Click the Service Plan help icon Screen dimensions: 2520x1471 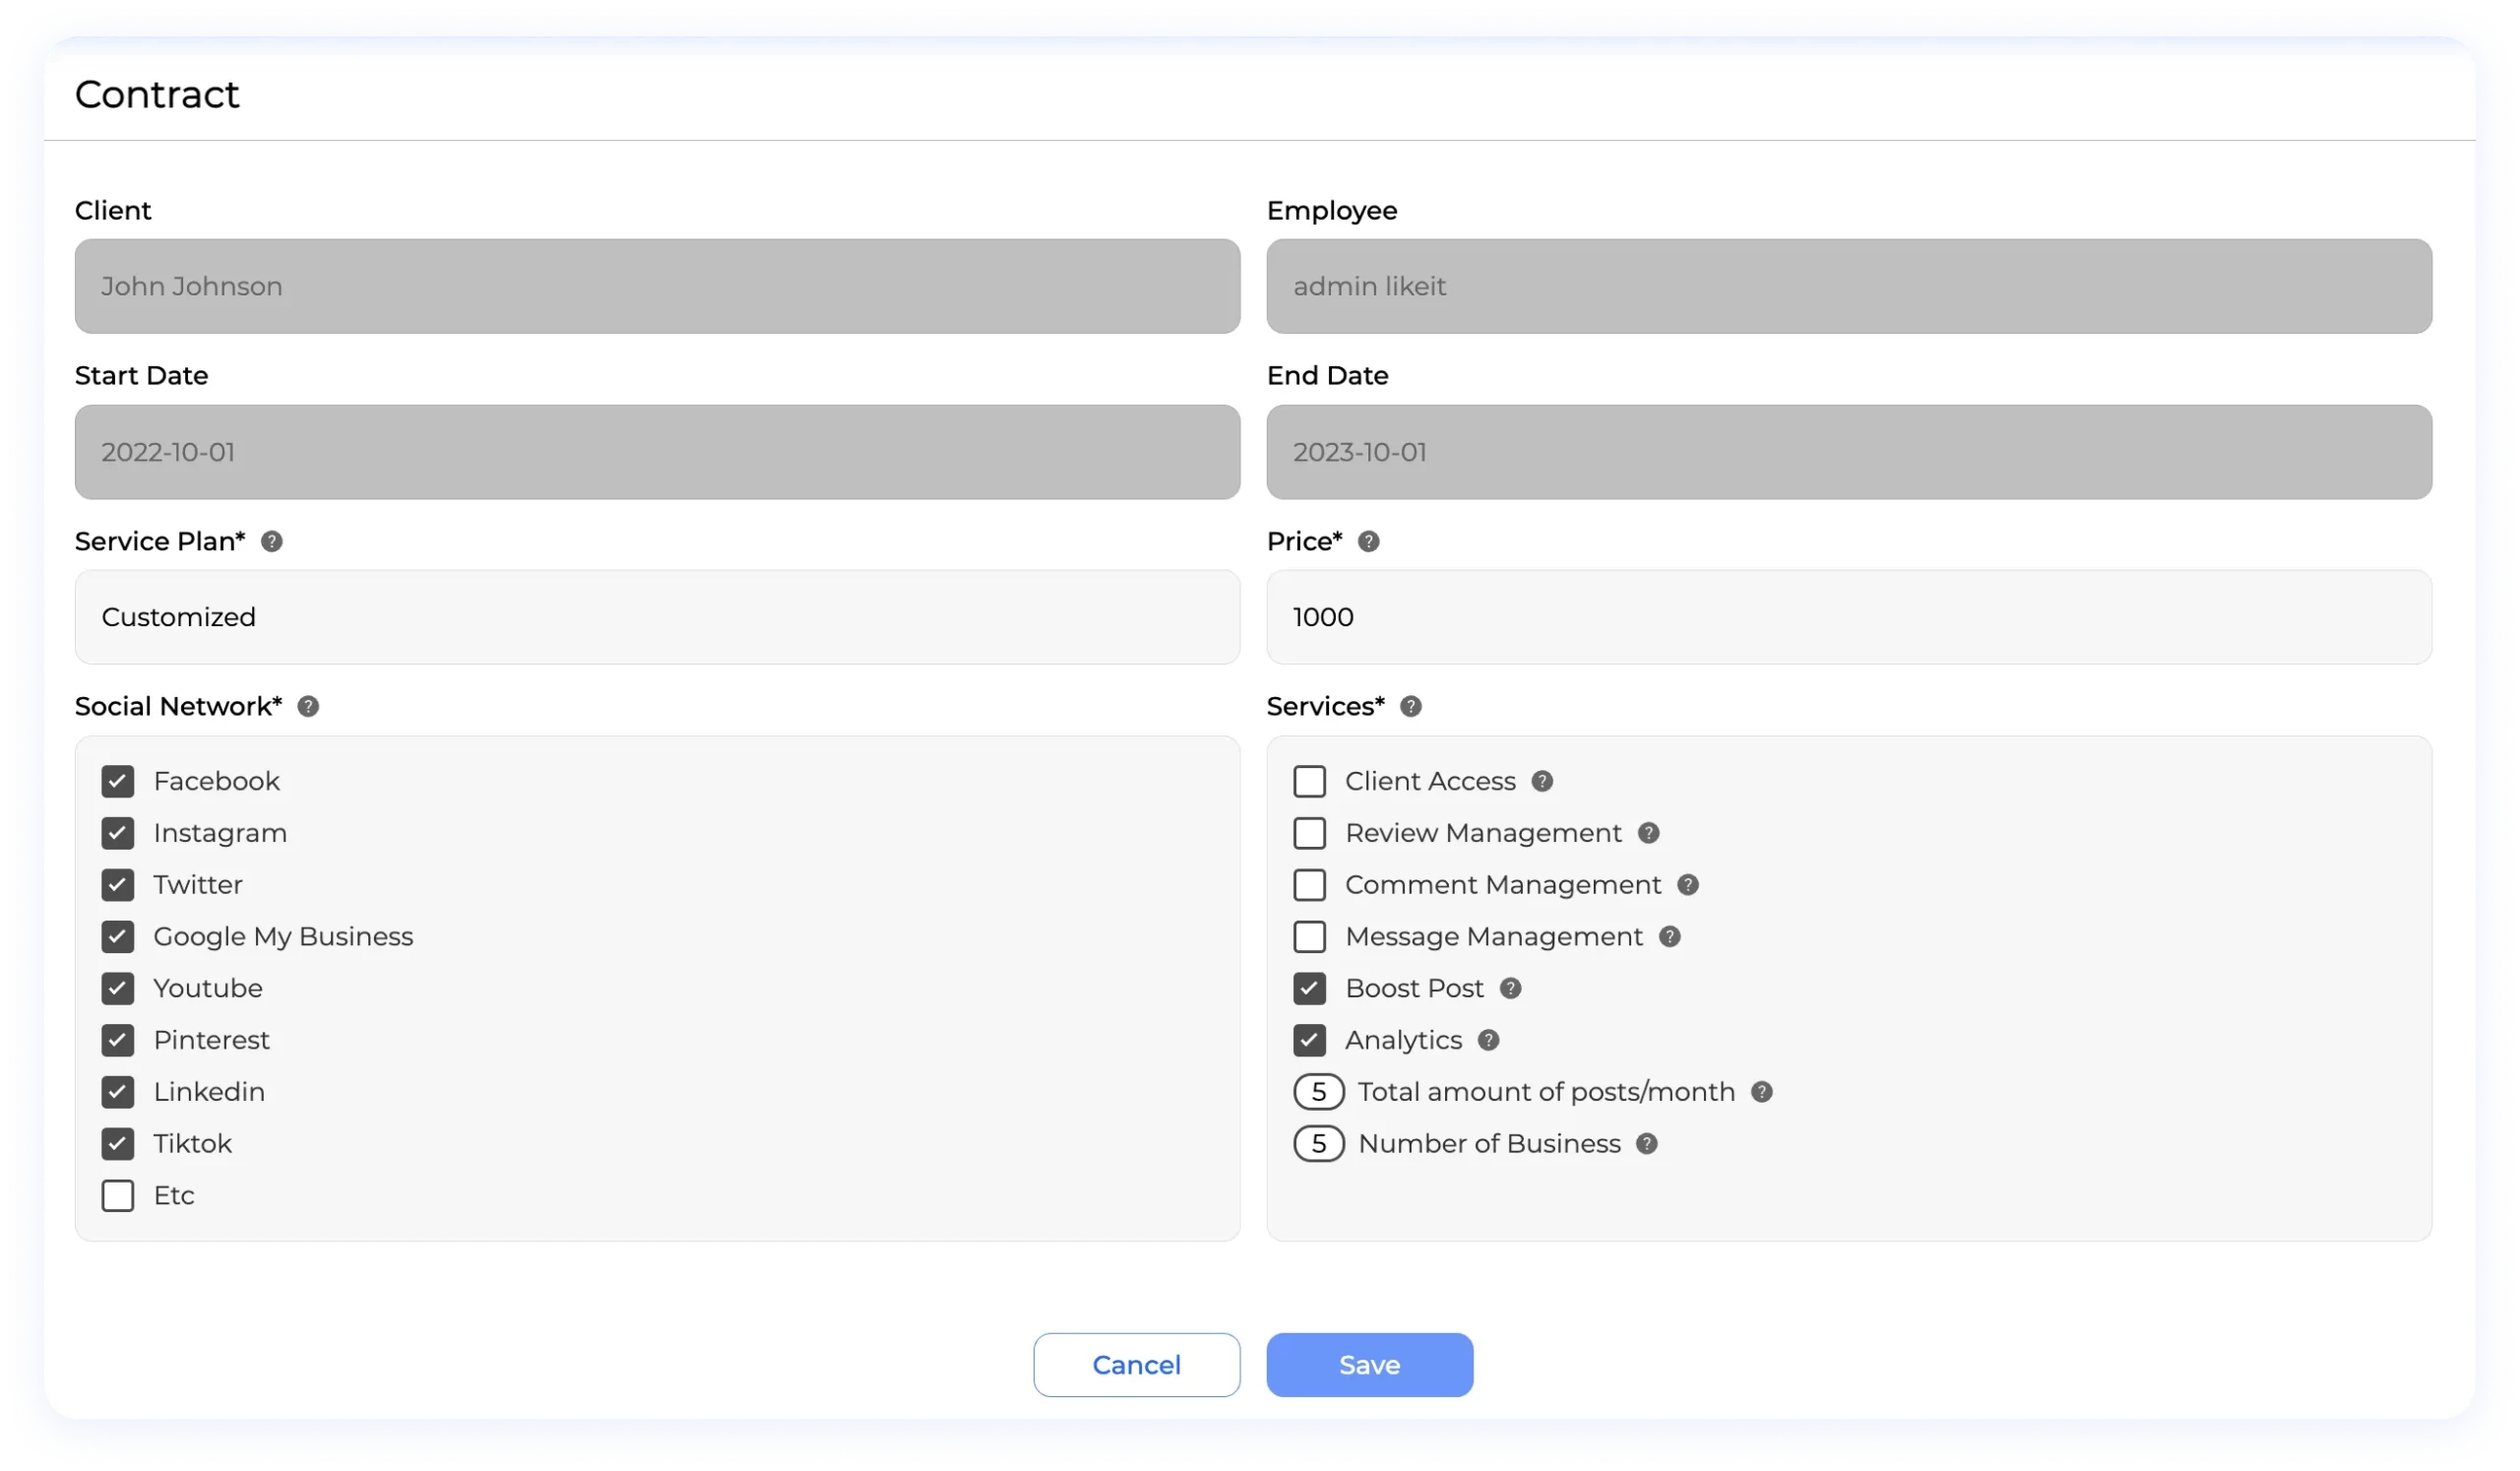(271, 541)
